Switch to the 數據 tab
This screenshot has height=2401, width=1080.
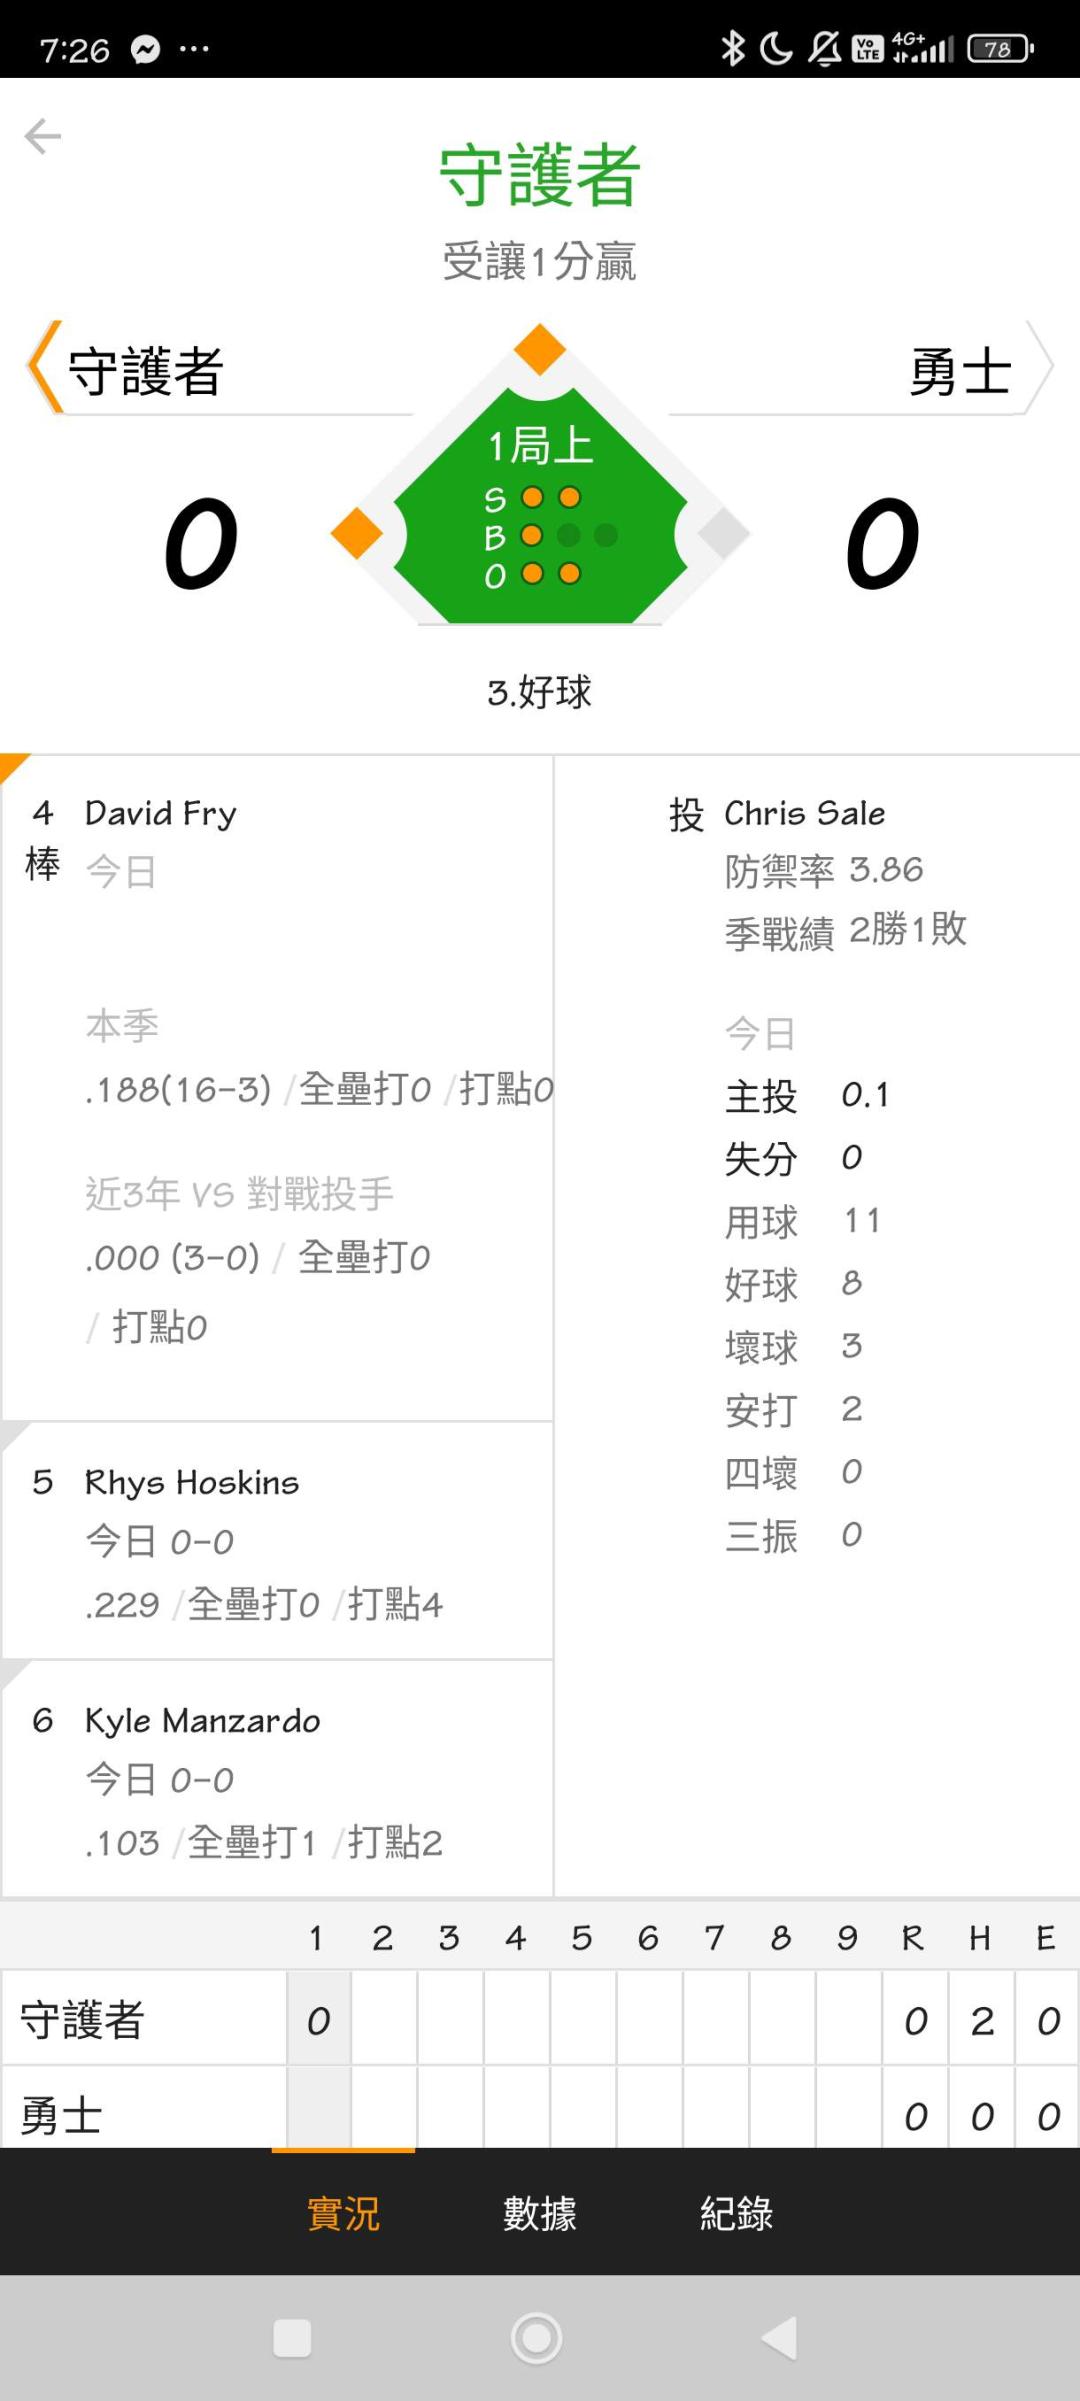(x=540, y=2213)
